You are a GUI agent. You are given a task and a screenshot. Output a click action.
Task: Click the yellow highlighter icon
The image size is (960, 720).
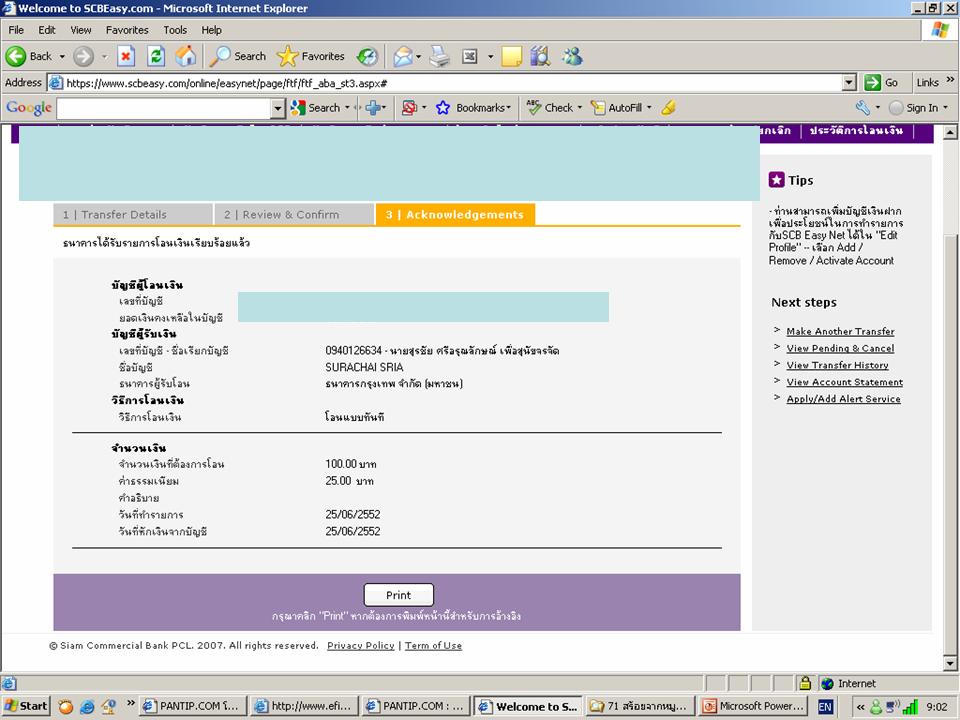(669, 108)
